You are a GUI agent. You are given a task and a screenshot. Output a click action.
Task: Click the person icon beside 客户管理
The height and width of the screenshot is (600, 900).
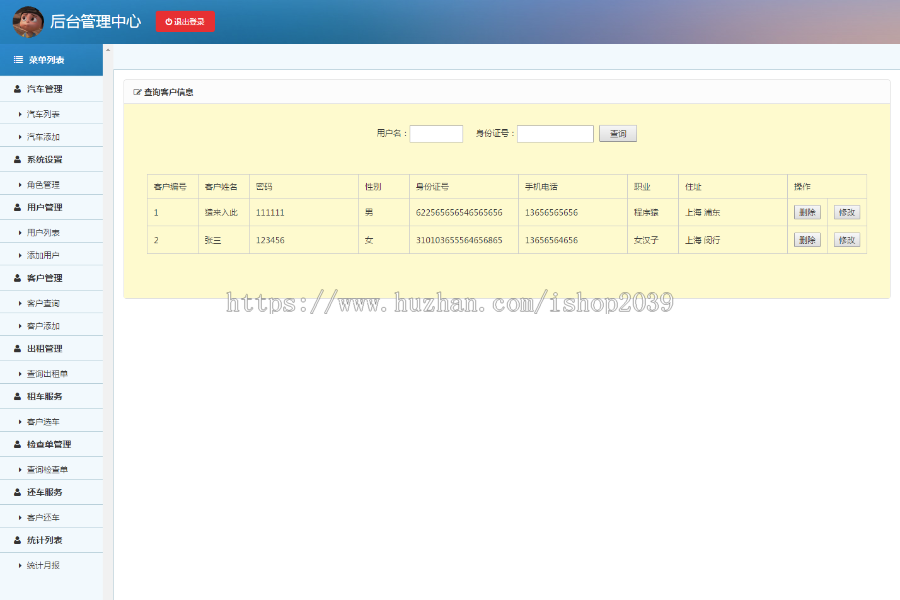click(x=17, y=278)
